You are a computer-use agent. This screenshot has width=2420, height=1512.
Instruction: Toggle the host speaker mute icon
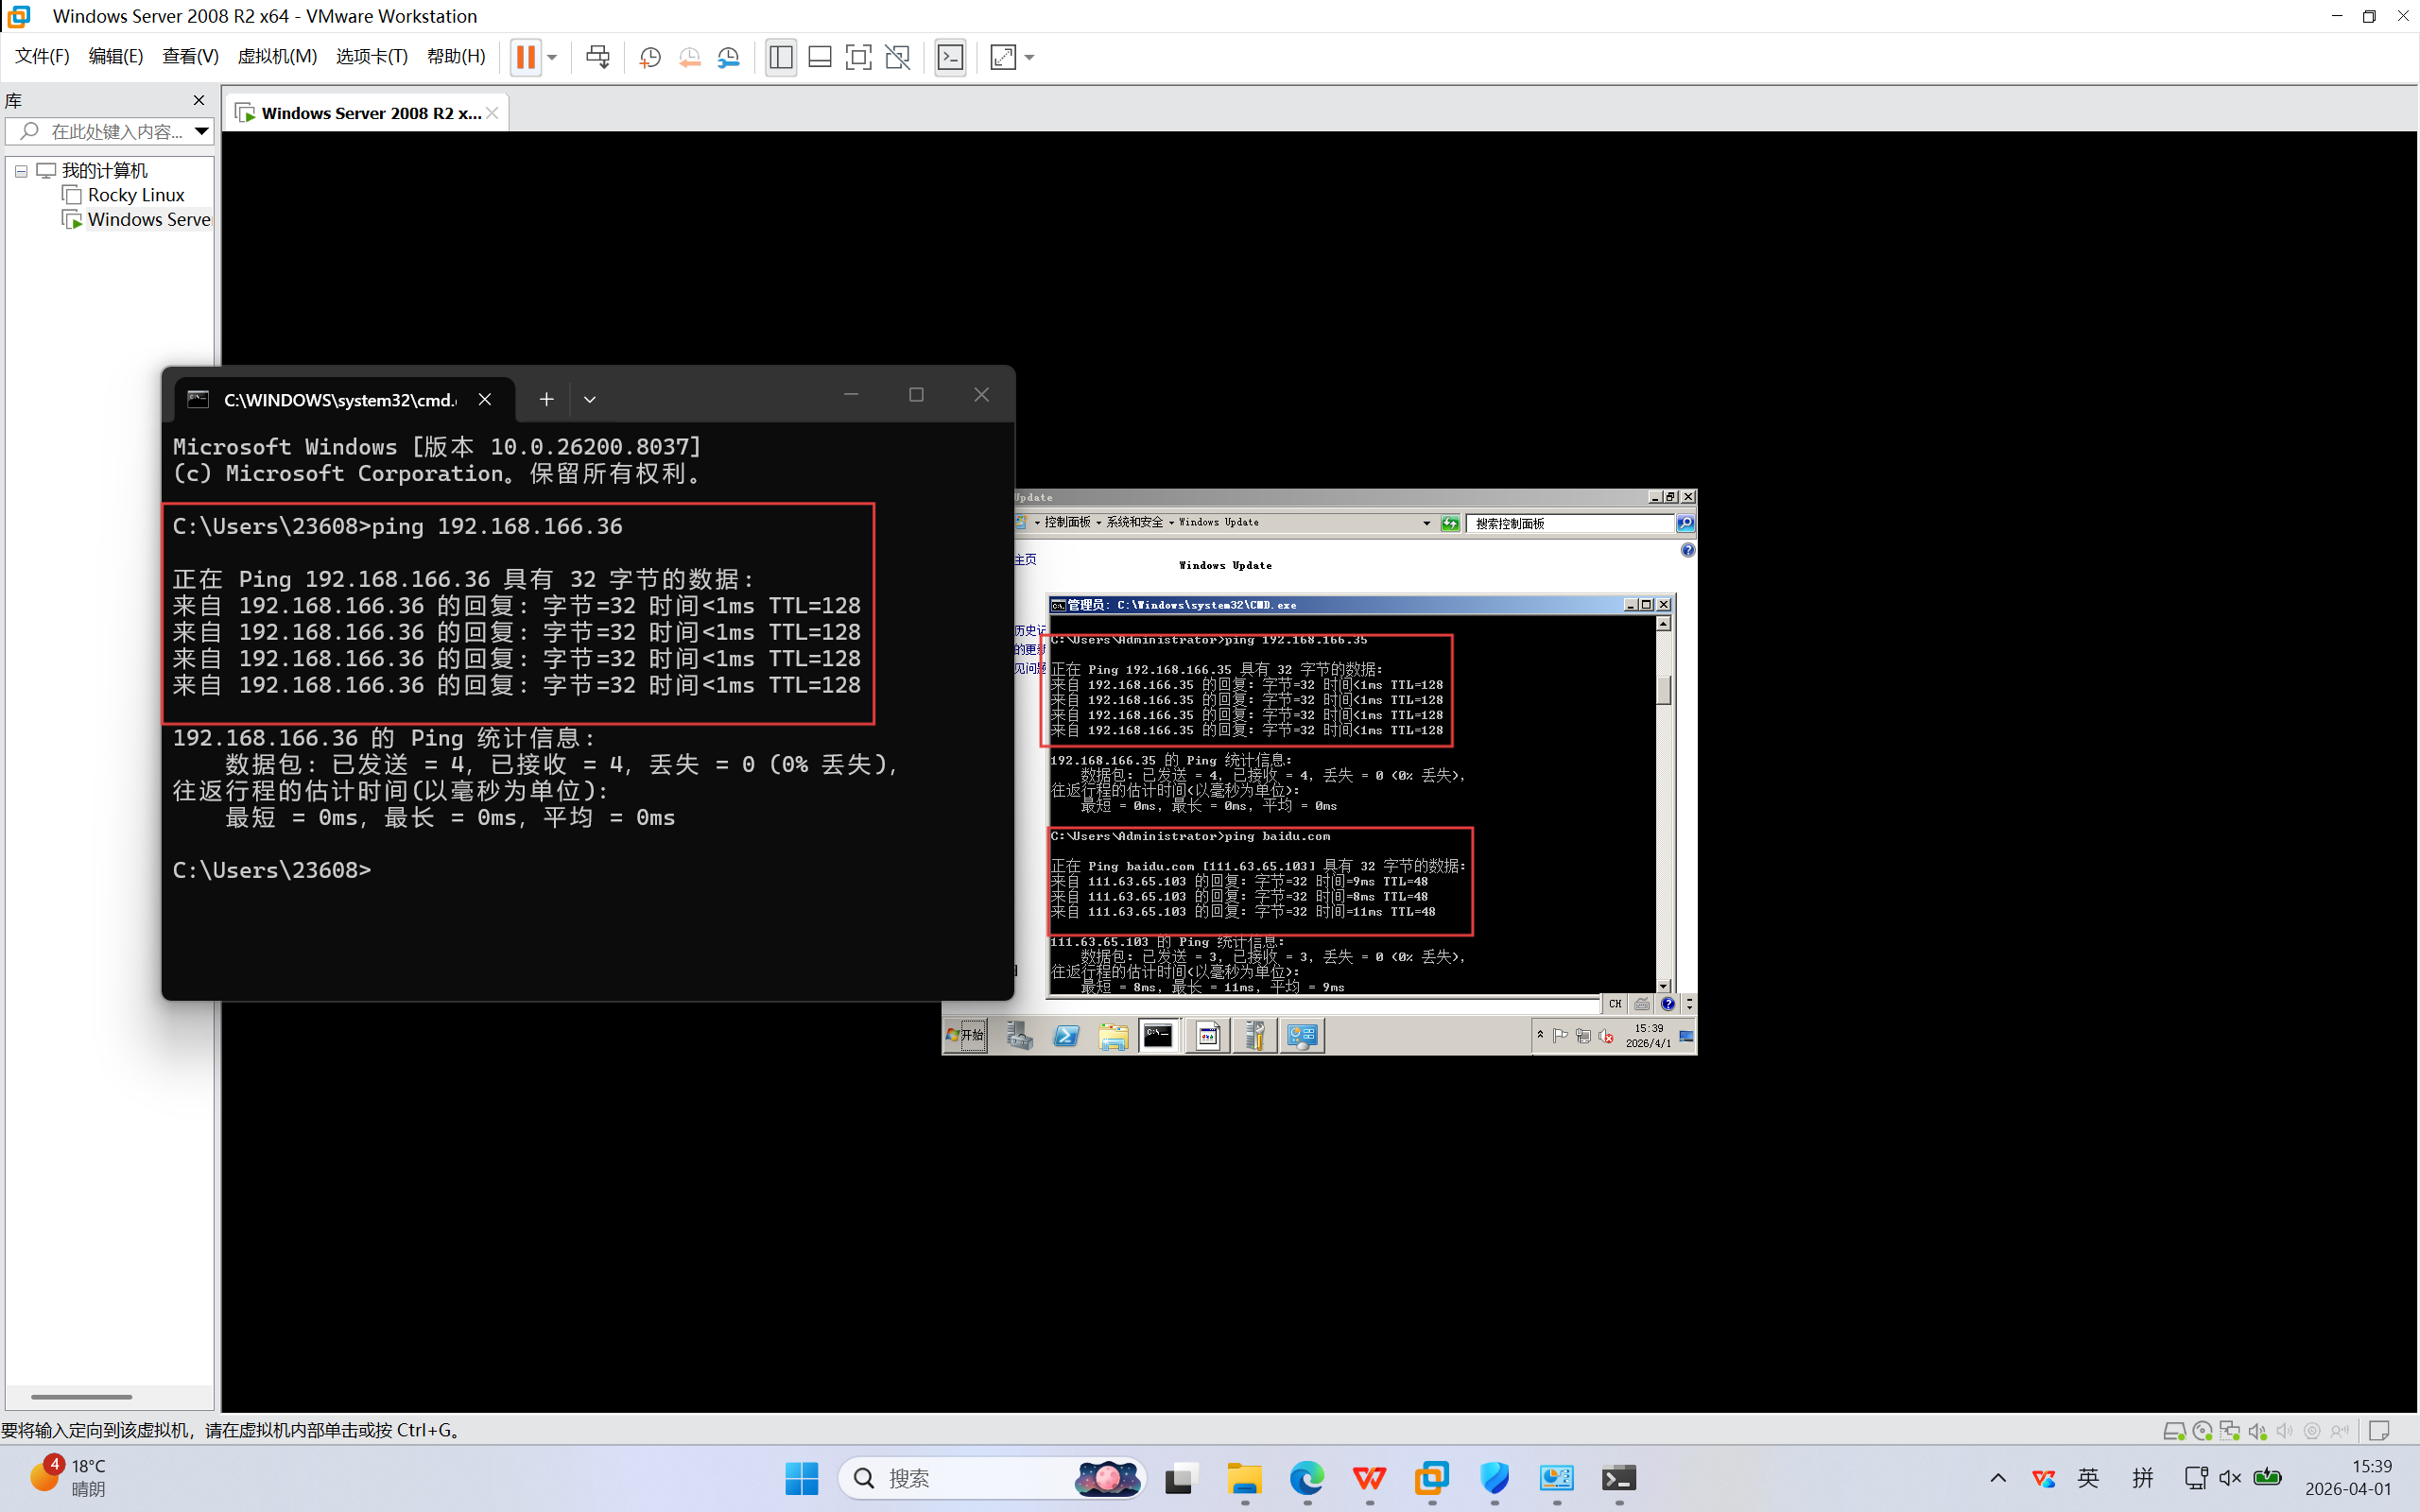(2230, 1478)
